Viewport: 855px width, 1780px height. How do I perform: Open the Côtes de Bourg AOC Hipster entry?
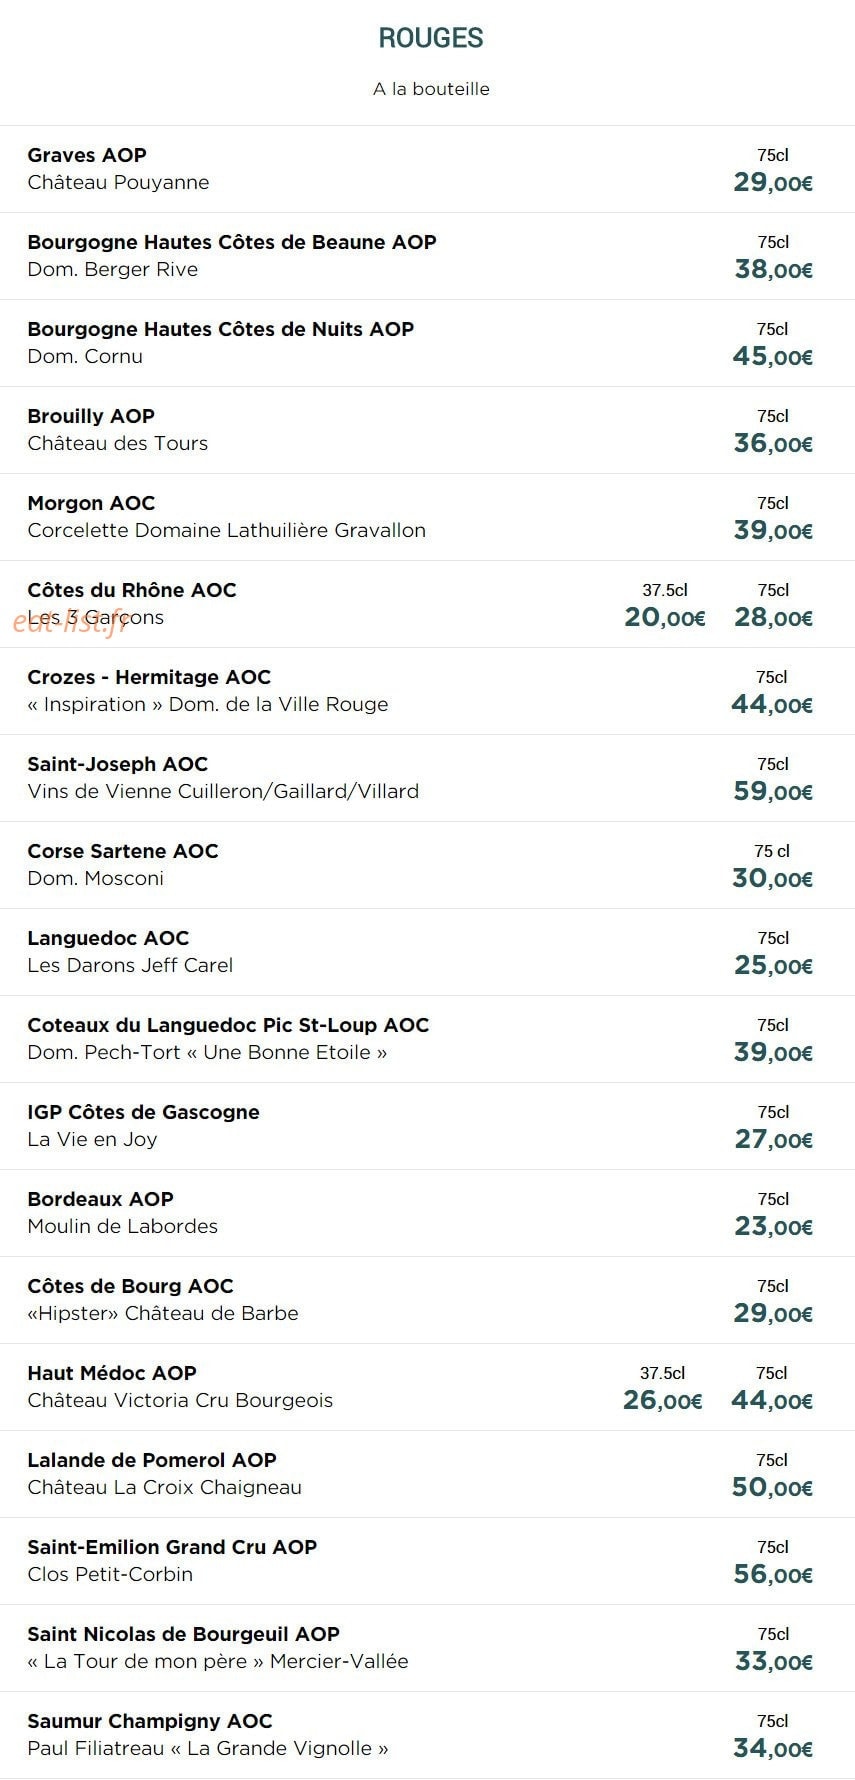click(427, 1300)
